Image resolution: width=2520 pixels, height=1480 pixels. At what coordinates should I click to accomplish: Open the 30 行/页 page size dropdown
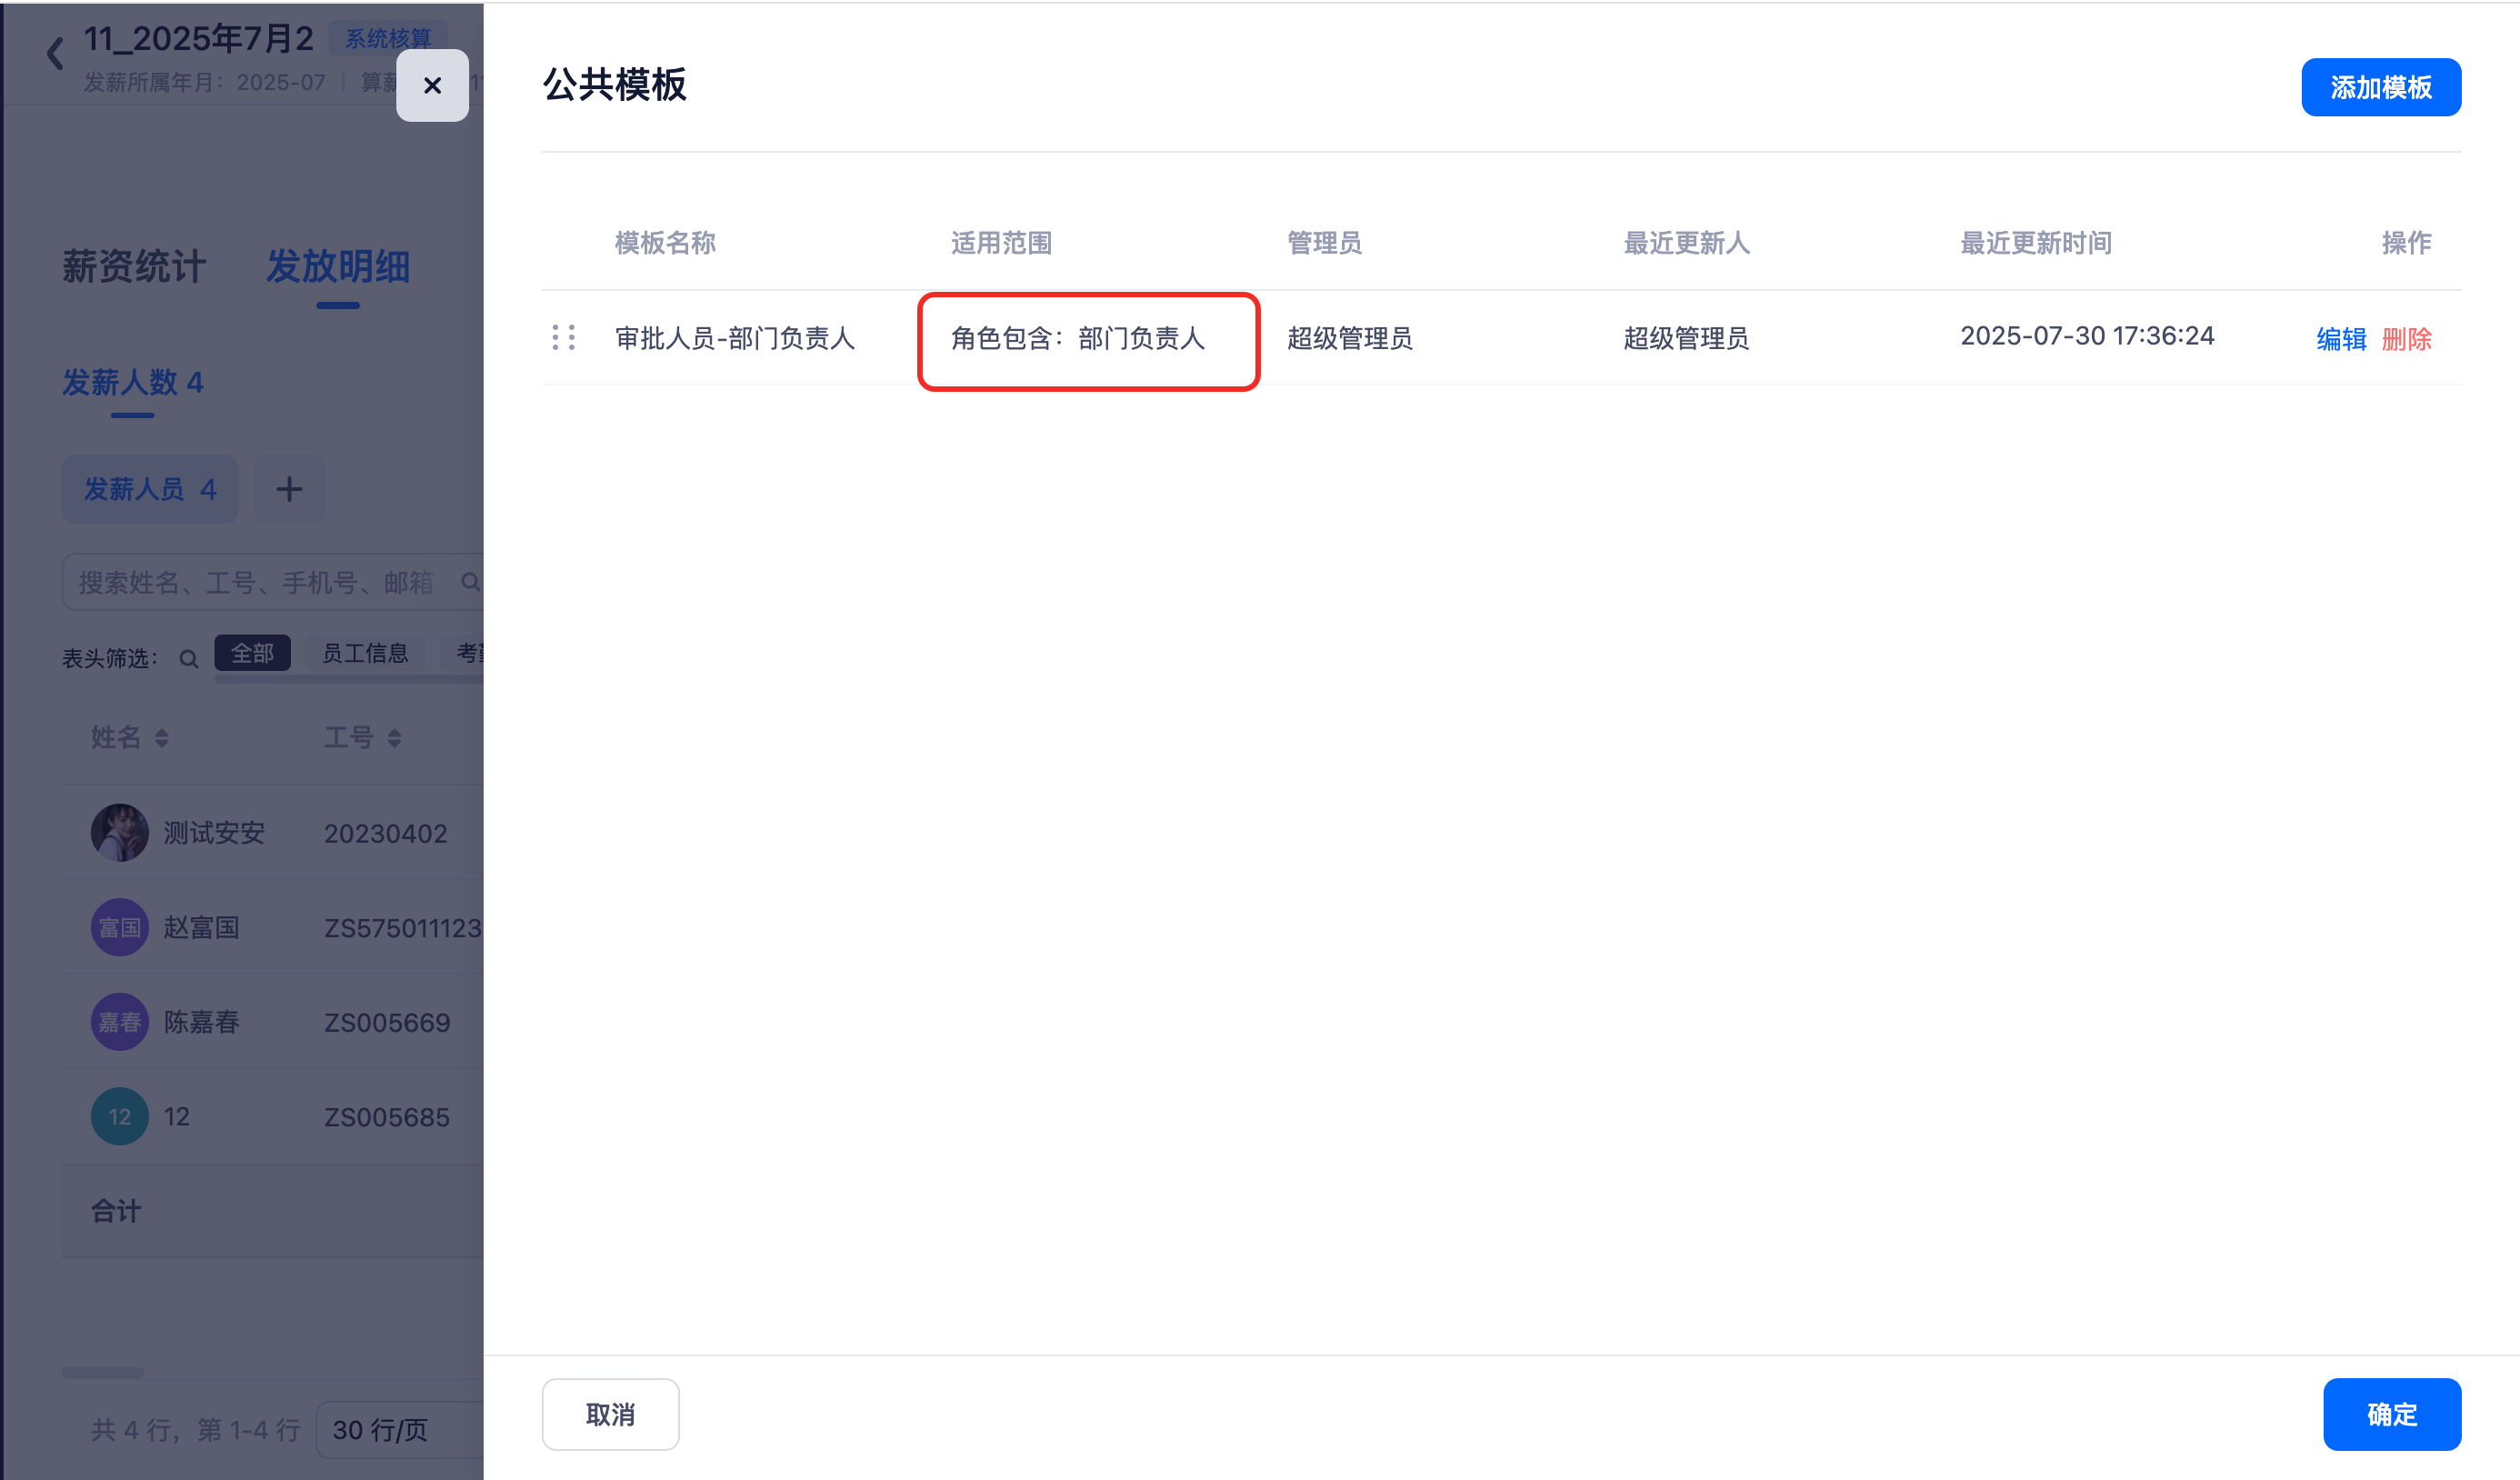point(400,1430)
